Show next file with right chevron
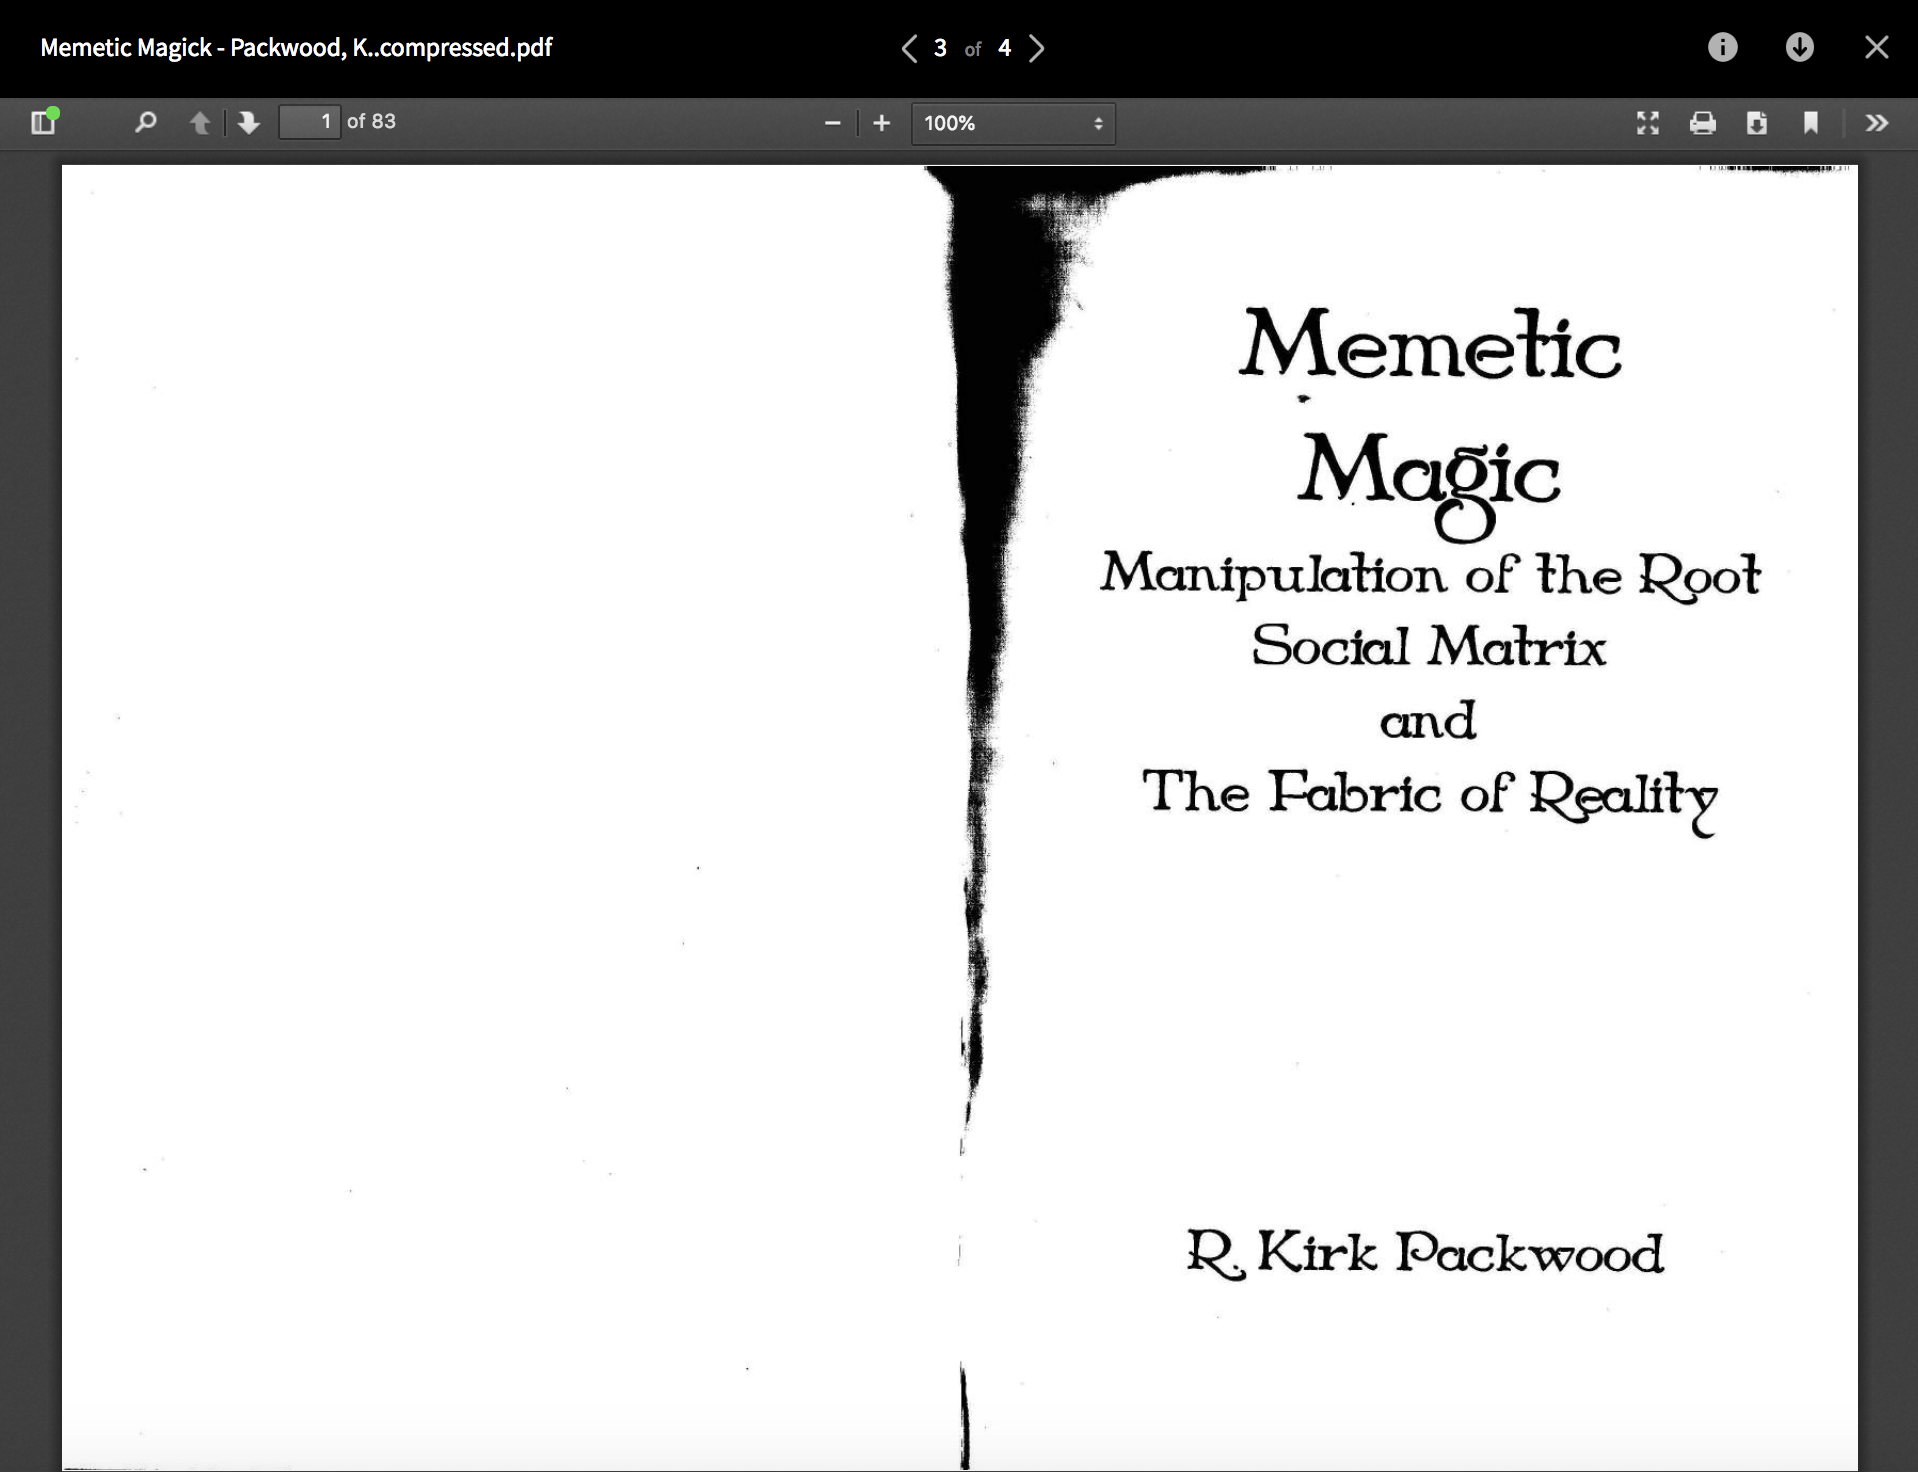Viewport: 1918px width, 1472px height. 1037,48
